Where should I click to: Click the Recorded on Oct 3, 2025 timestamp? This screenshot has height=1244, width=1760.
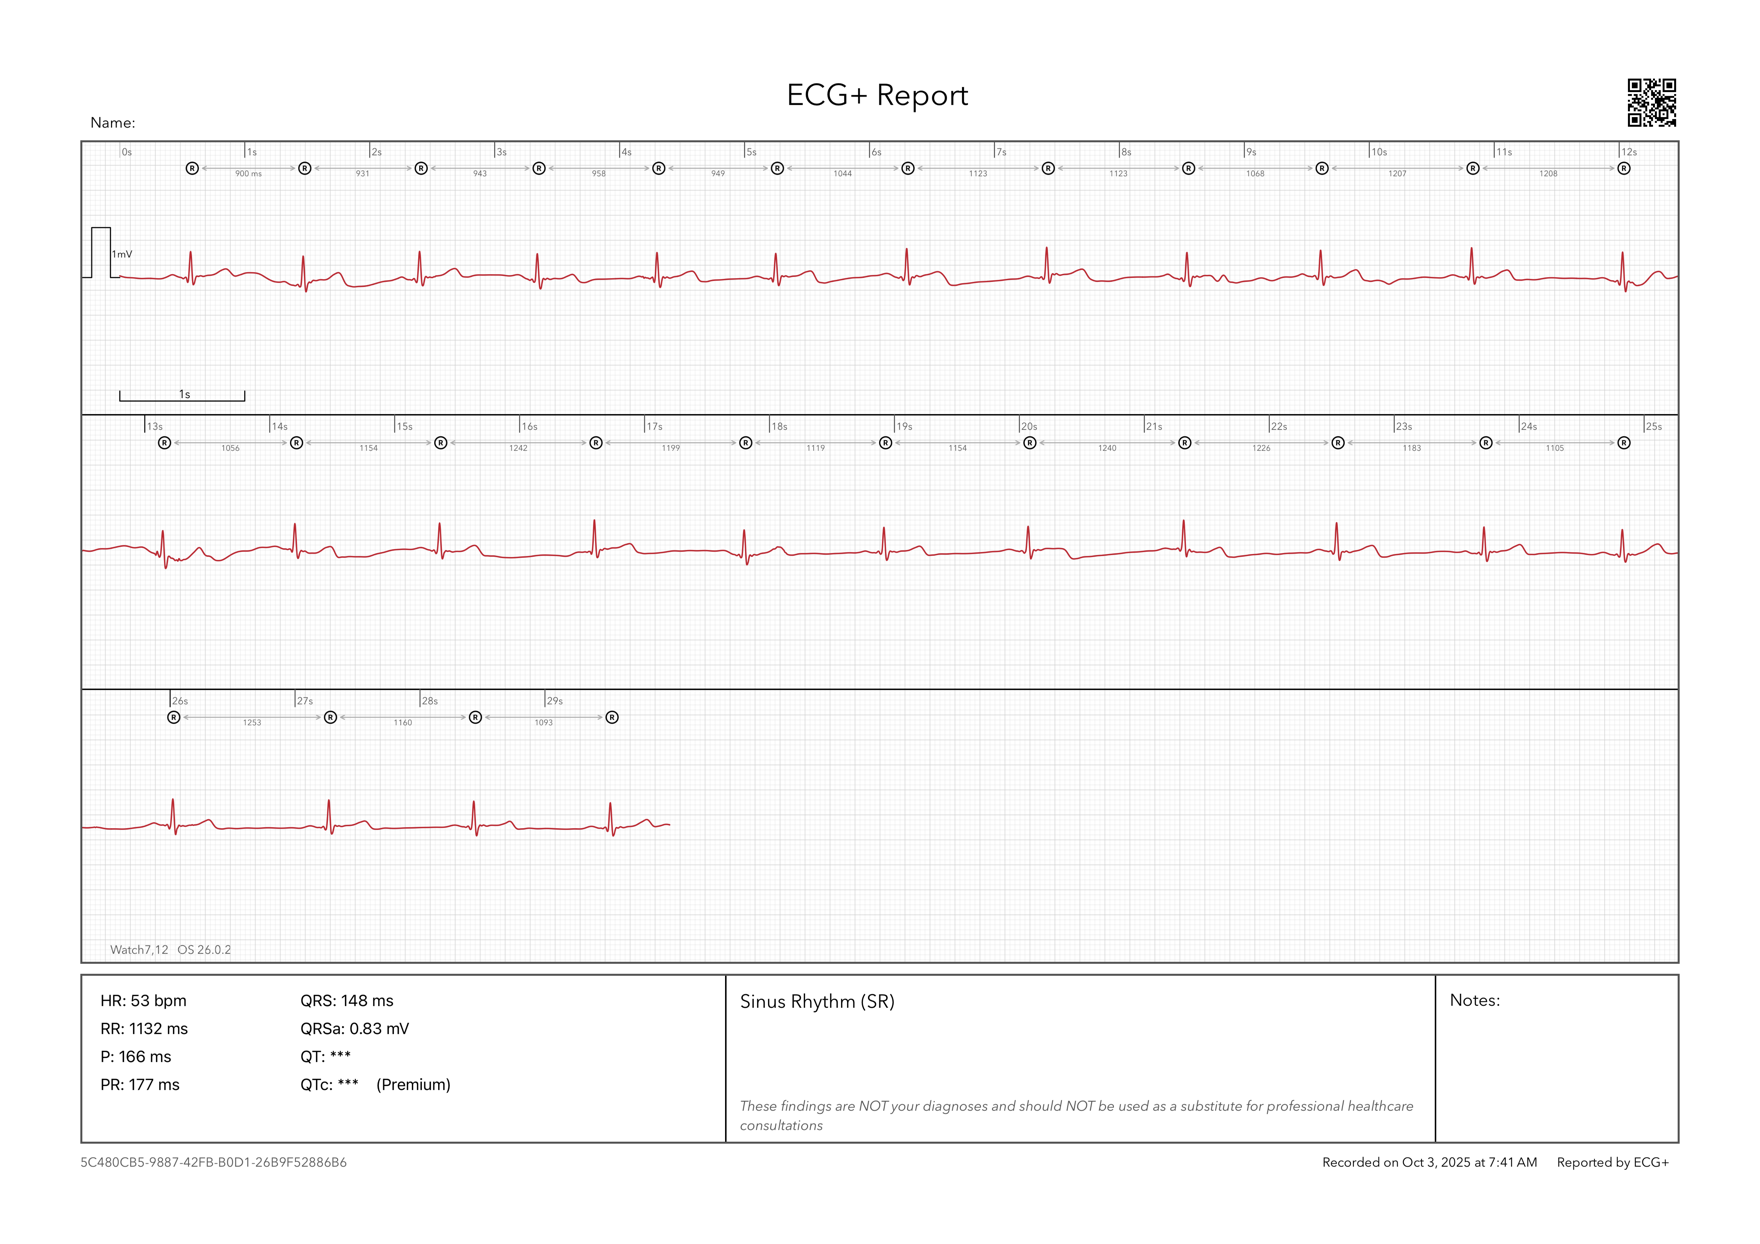pos(1430,1163)
